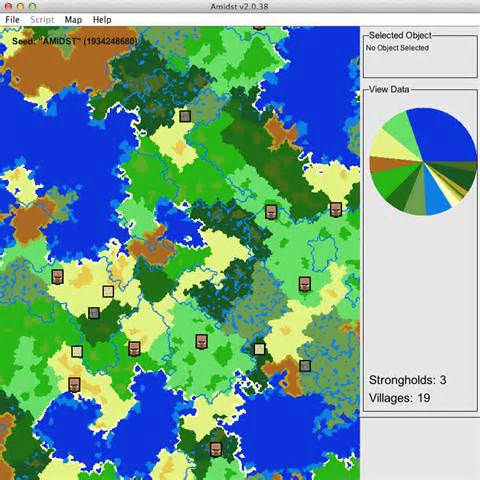Image resolution: width=480 pixels, height=480 pixels.
Task: Select the village icon on the southern forest island
Action: [216, 449]
